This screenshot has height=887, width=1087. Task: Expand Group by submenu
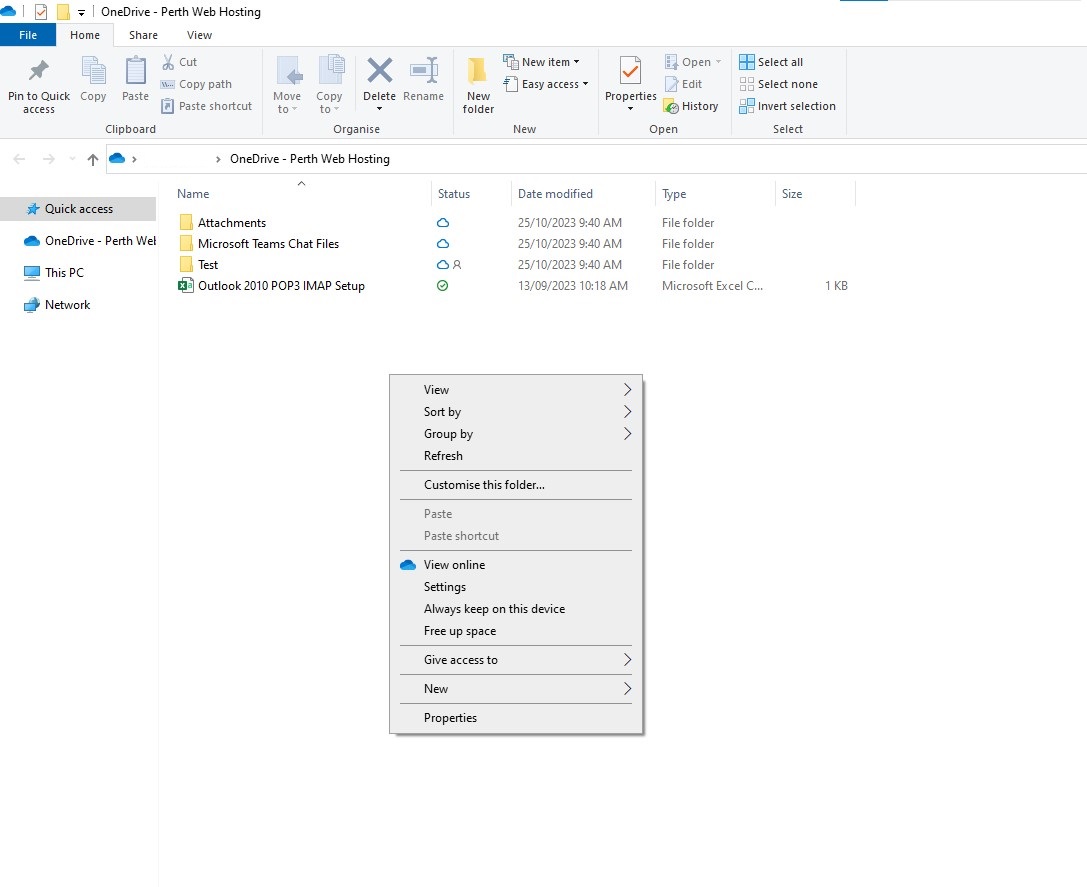click(x=627, y=434)
